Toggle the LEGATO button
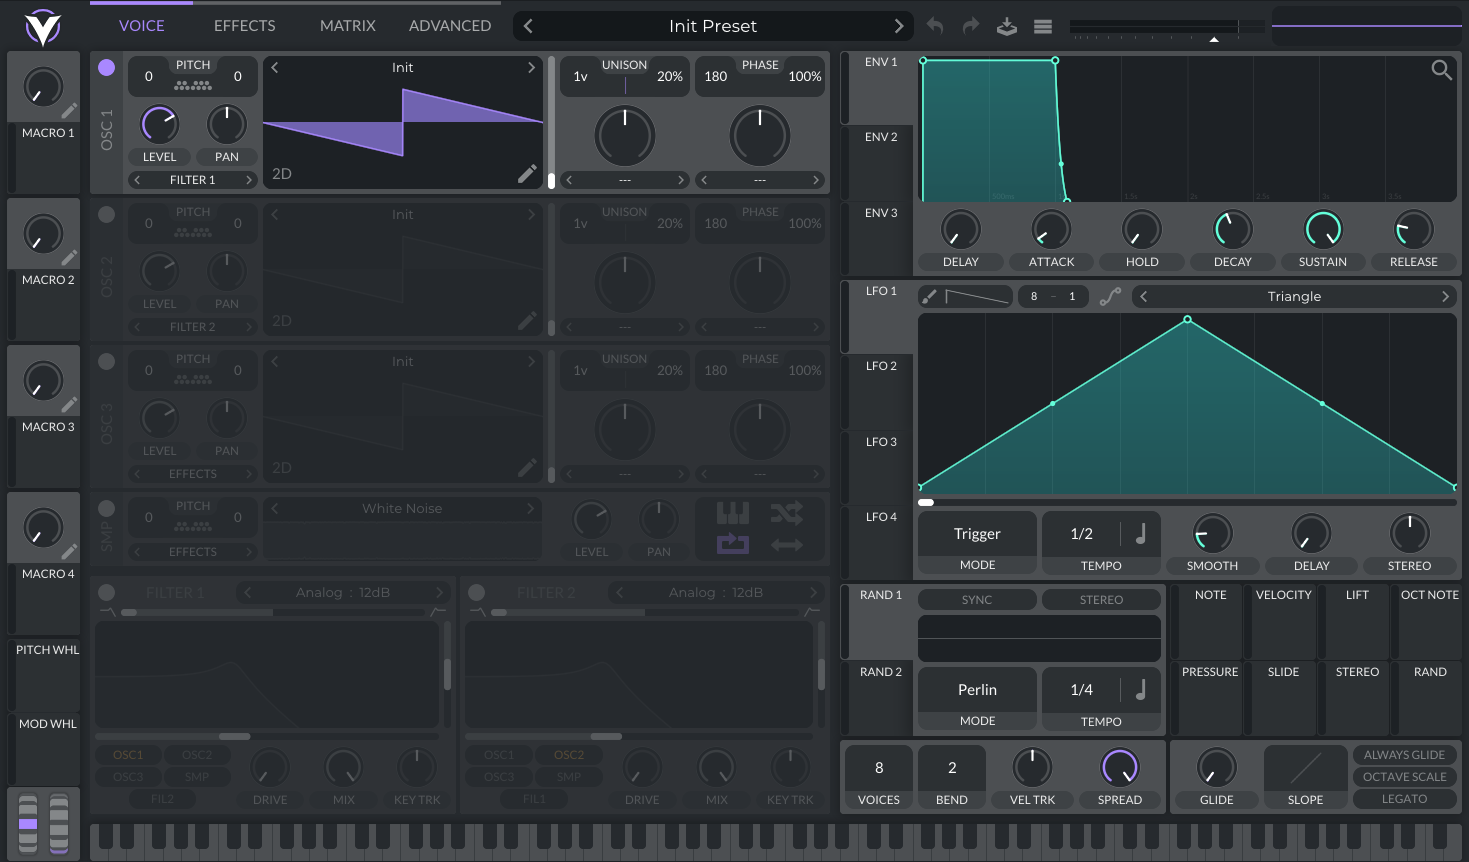Viewport: 1469px width, 862px height. [1404, 799]
